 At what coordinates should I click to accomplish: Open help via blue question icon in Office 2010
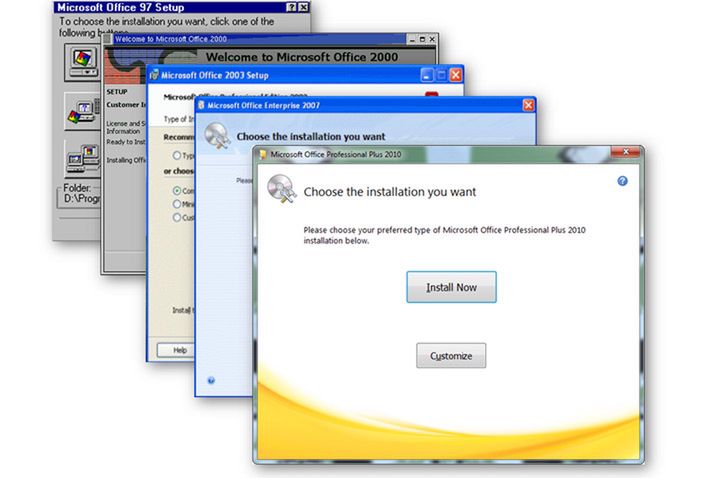tap(622, 181)
